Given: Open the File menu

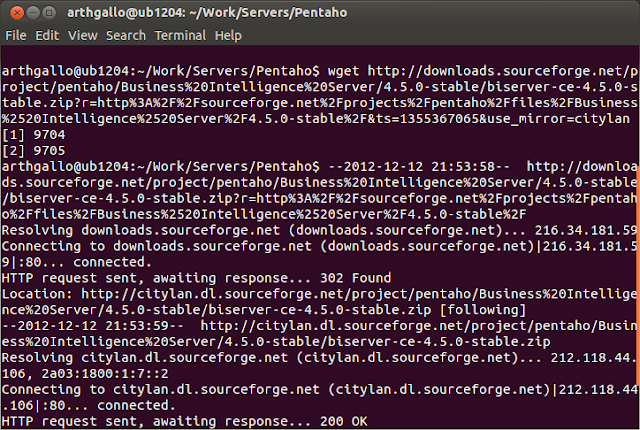Looking at the screenshot, I should (x=16, y=35).
